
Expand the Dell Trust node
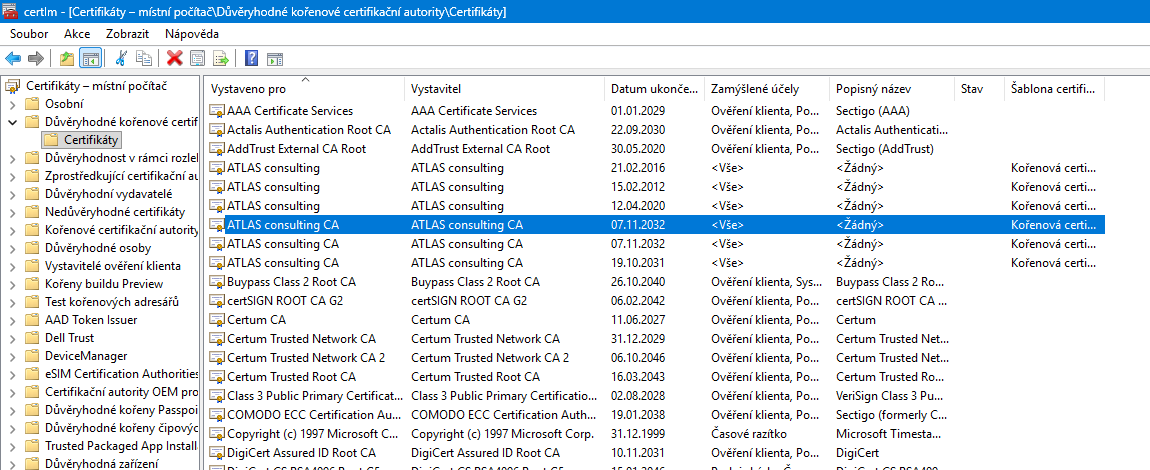click(x=12, y=338)
